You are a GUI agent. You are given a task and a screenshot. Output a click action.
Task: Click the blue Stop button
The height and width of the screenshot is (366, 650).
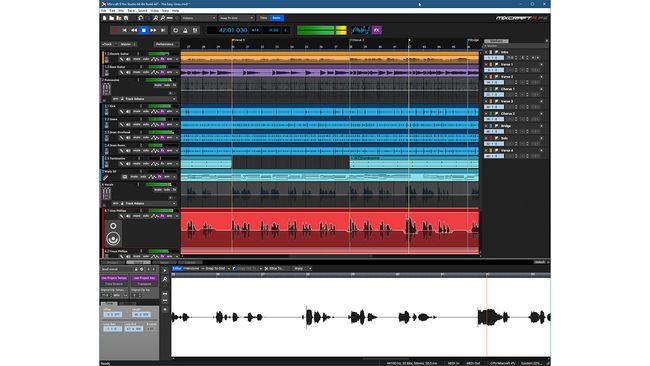[x=143, y=30]
